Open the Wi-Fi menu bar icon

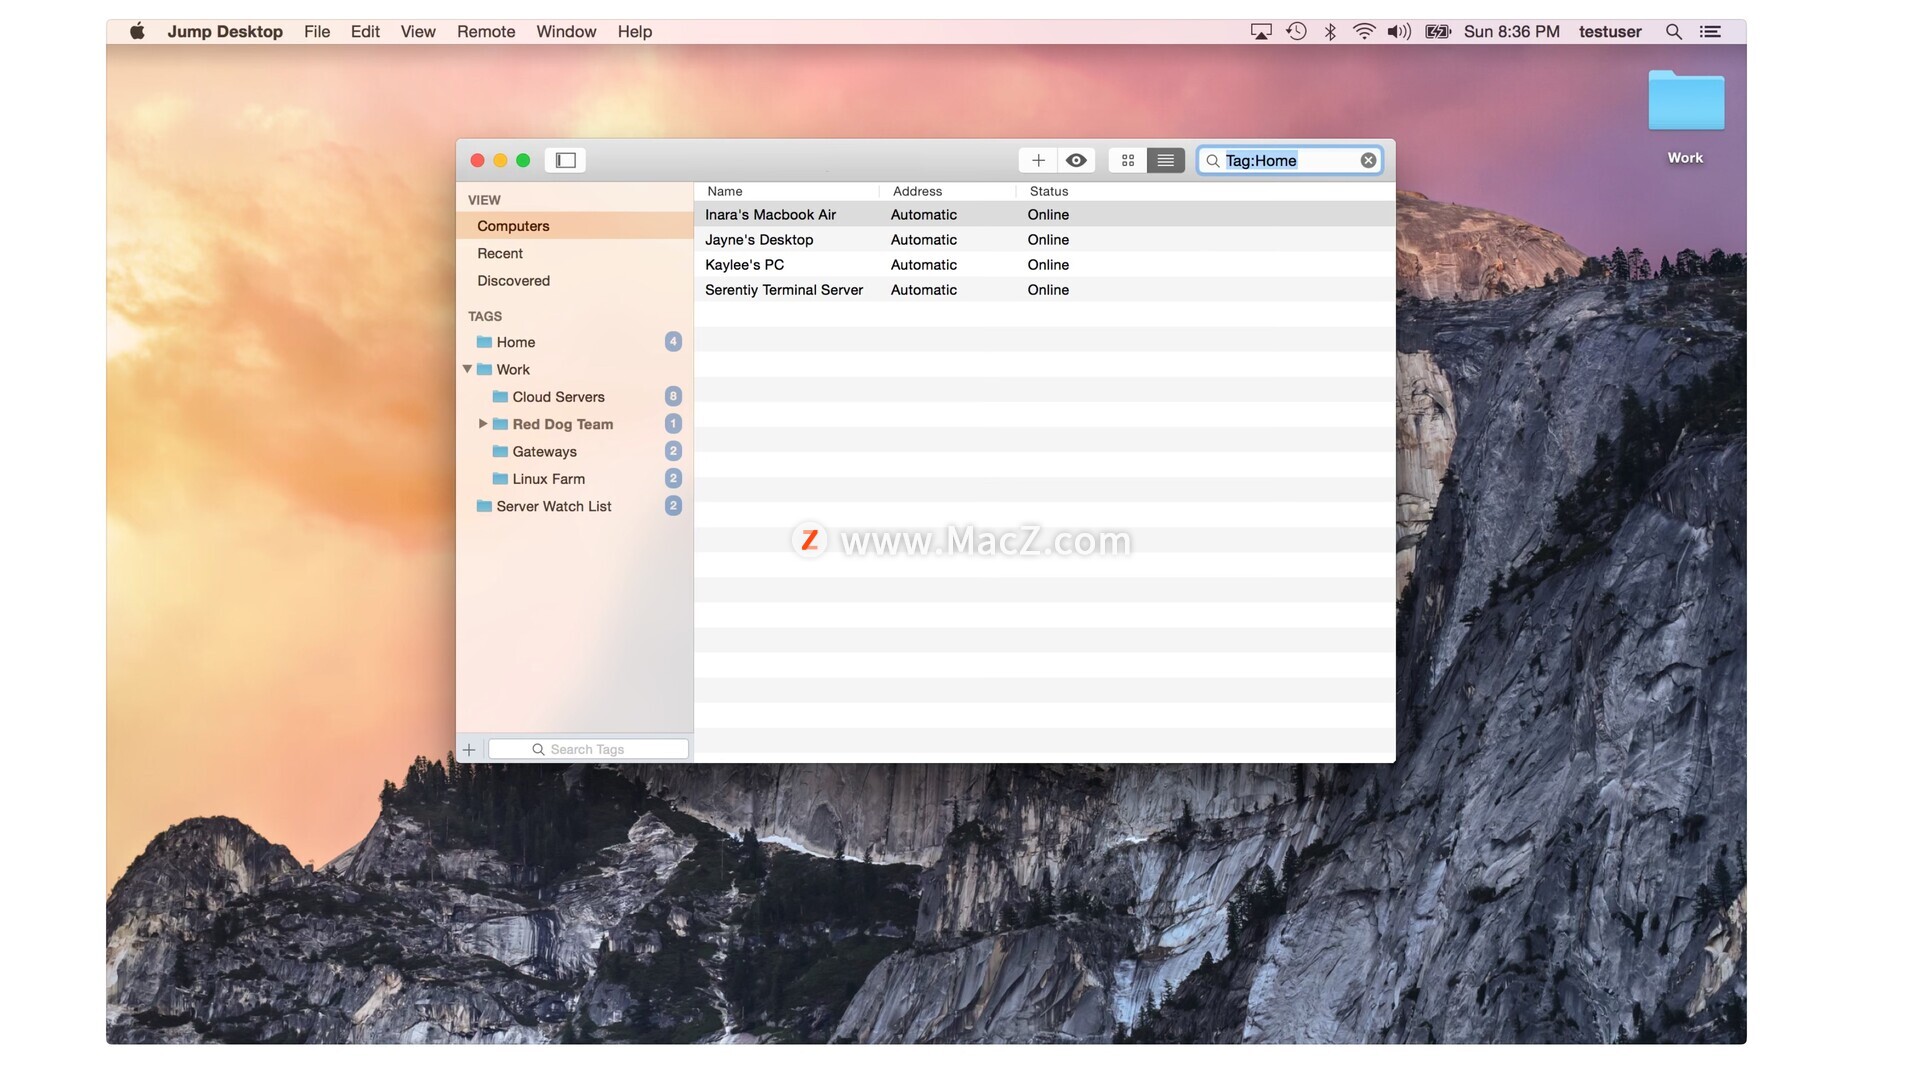pos(1364,31)
